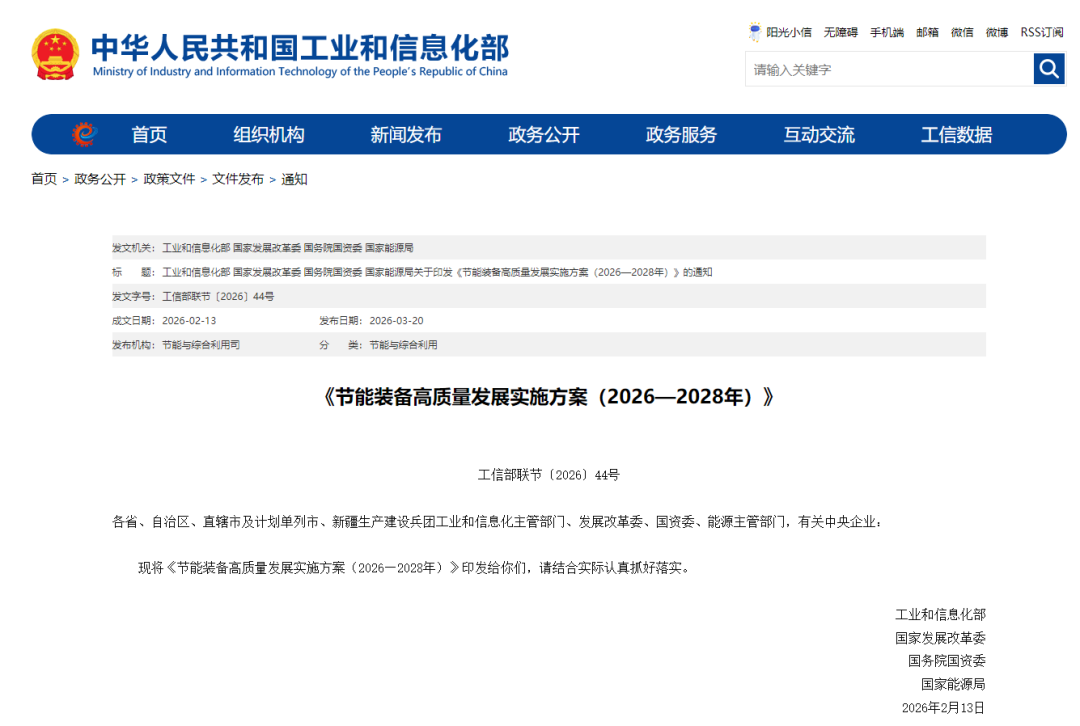Click the signature line 国家能源局
Screen dimensions: 1080x726
(x=953, y=684)
